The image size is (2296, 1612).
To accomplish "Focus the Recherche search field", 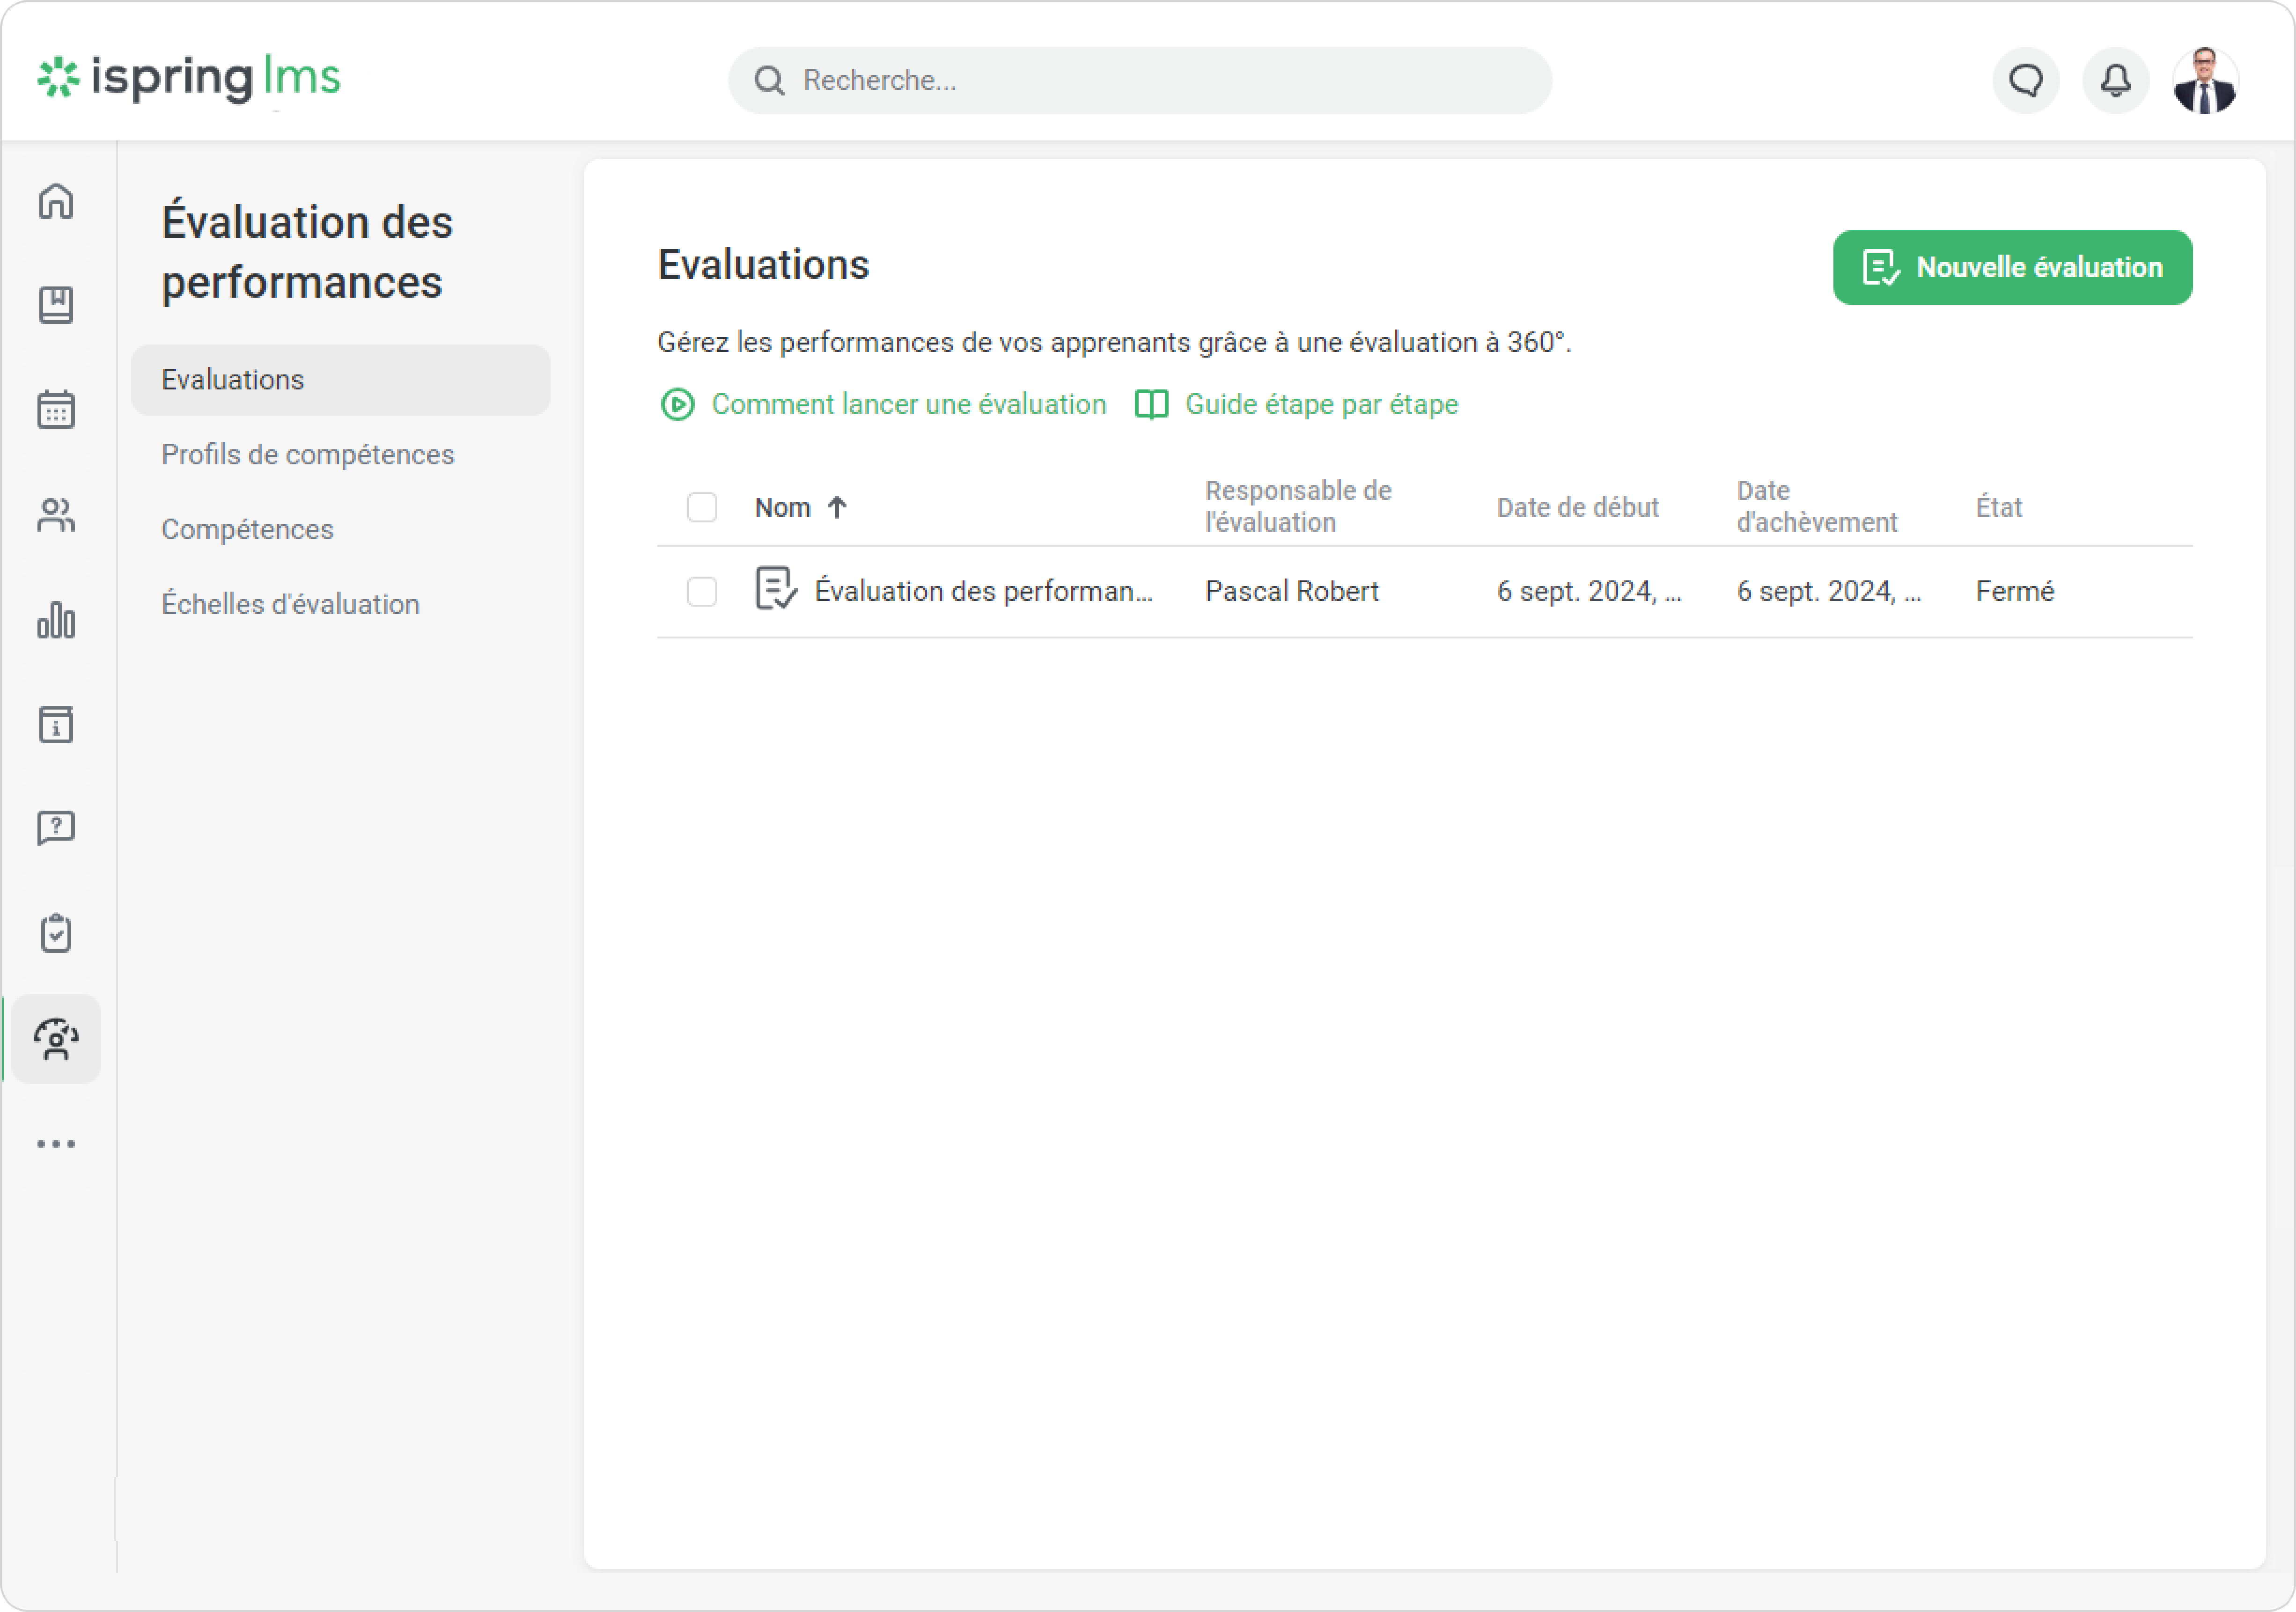I will point(1140,80).
